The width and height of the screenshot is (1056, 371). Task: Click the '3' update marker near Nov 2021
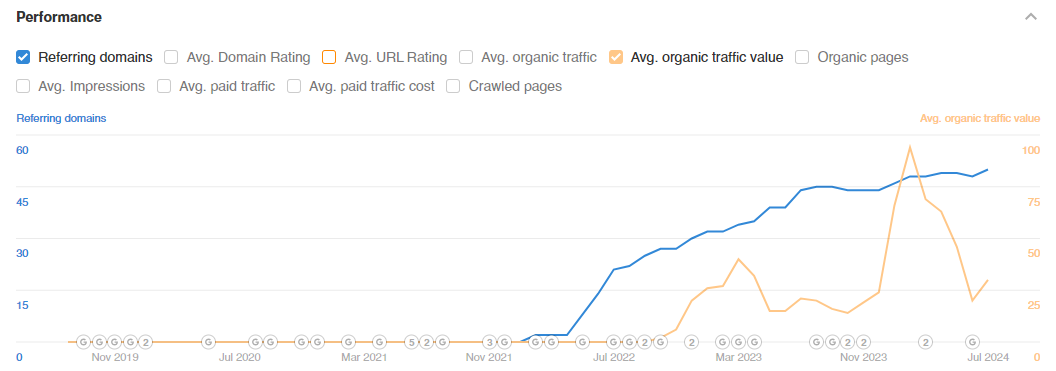[490, 342]
